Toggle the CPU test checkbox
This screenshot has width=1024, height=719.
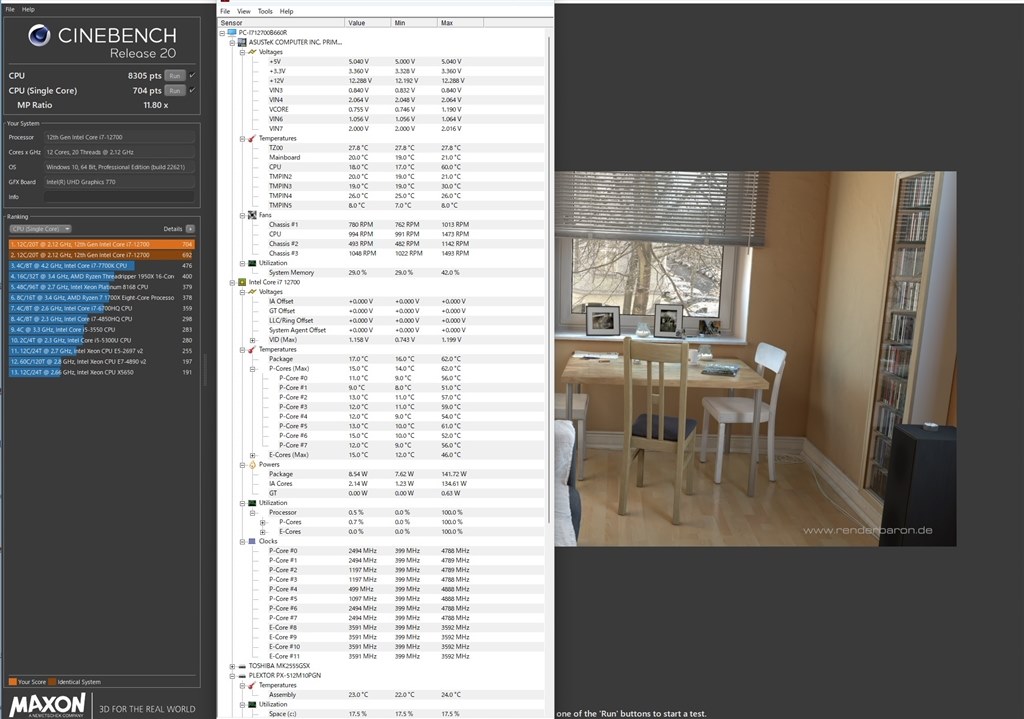click(192, 75)
